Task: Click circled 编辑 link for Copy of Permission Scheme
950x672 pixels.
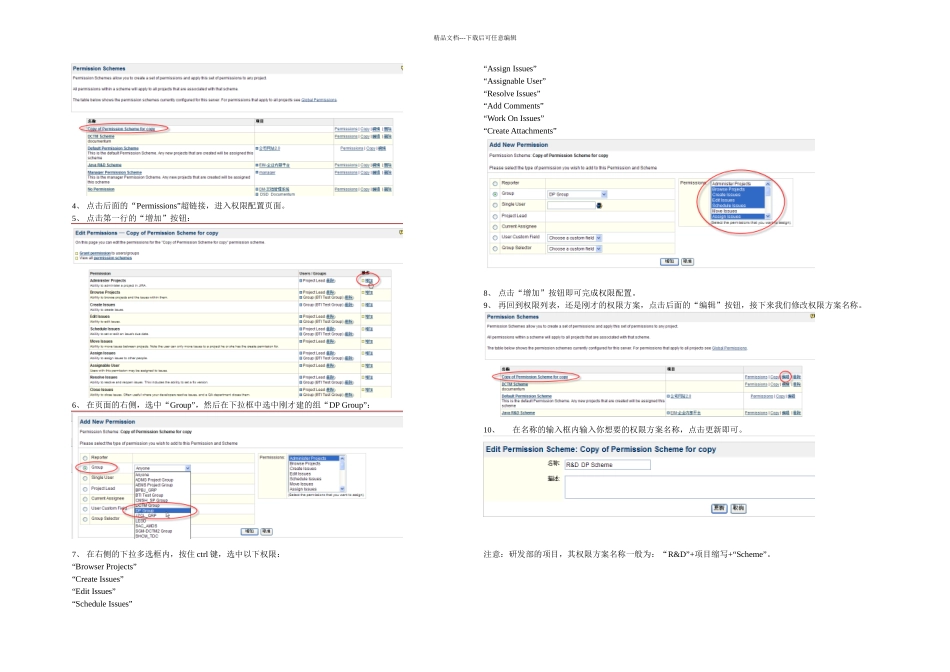Action: pyautogui.click(x=785, y=377)
